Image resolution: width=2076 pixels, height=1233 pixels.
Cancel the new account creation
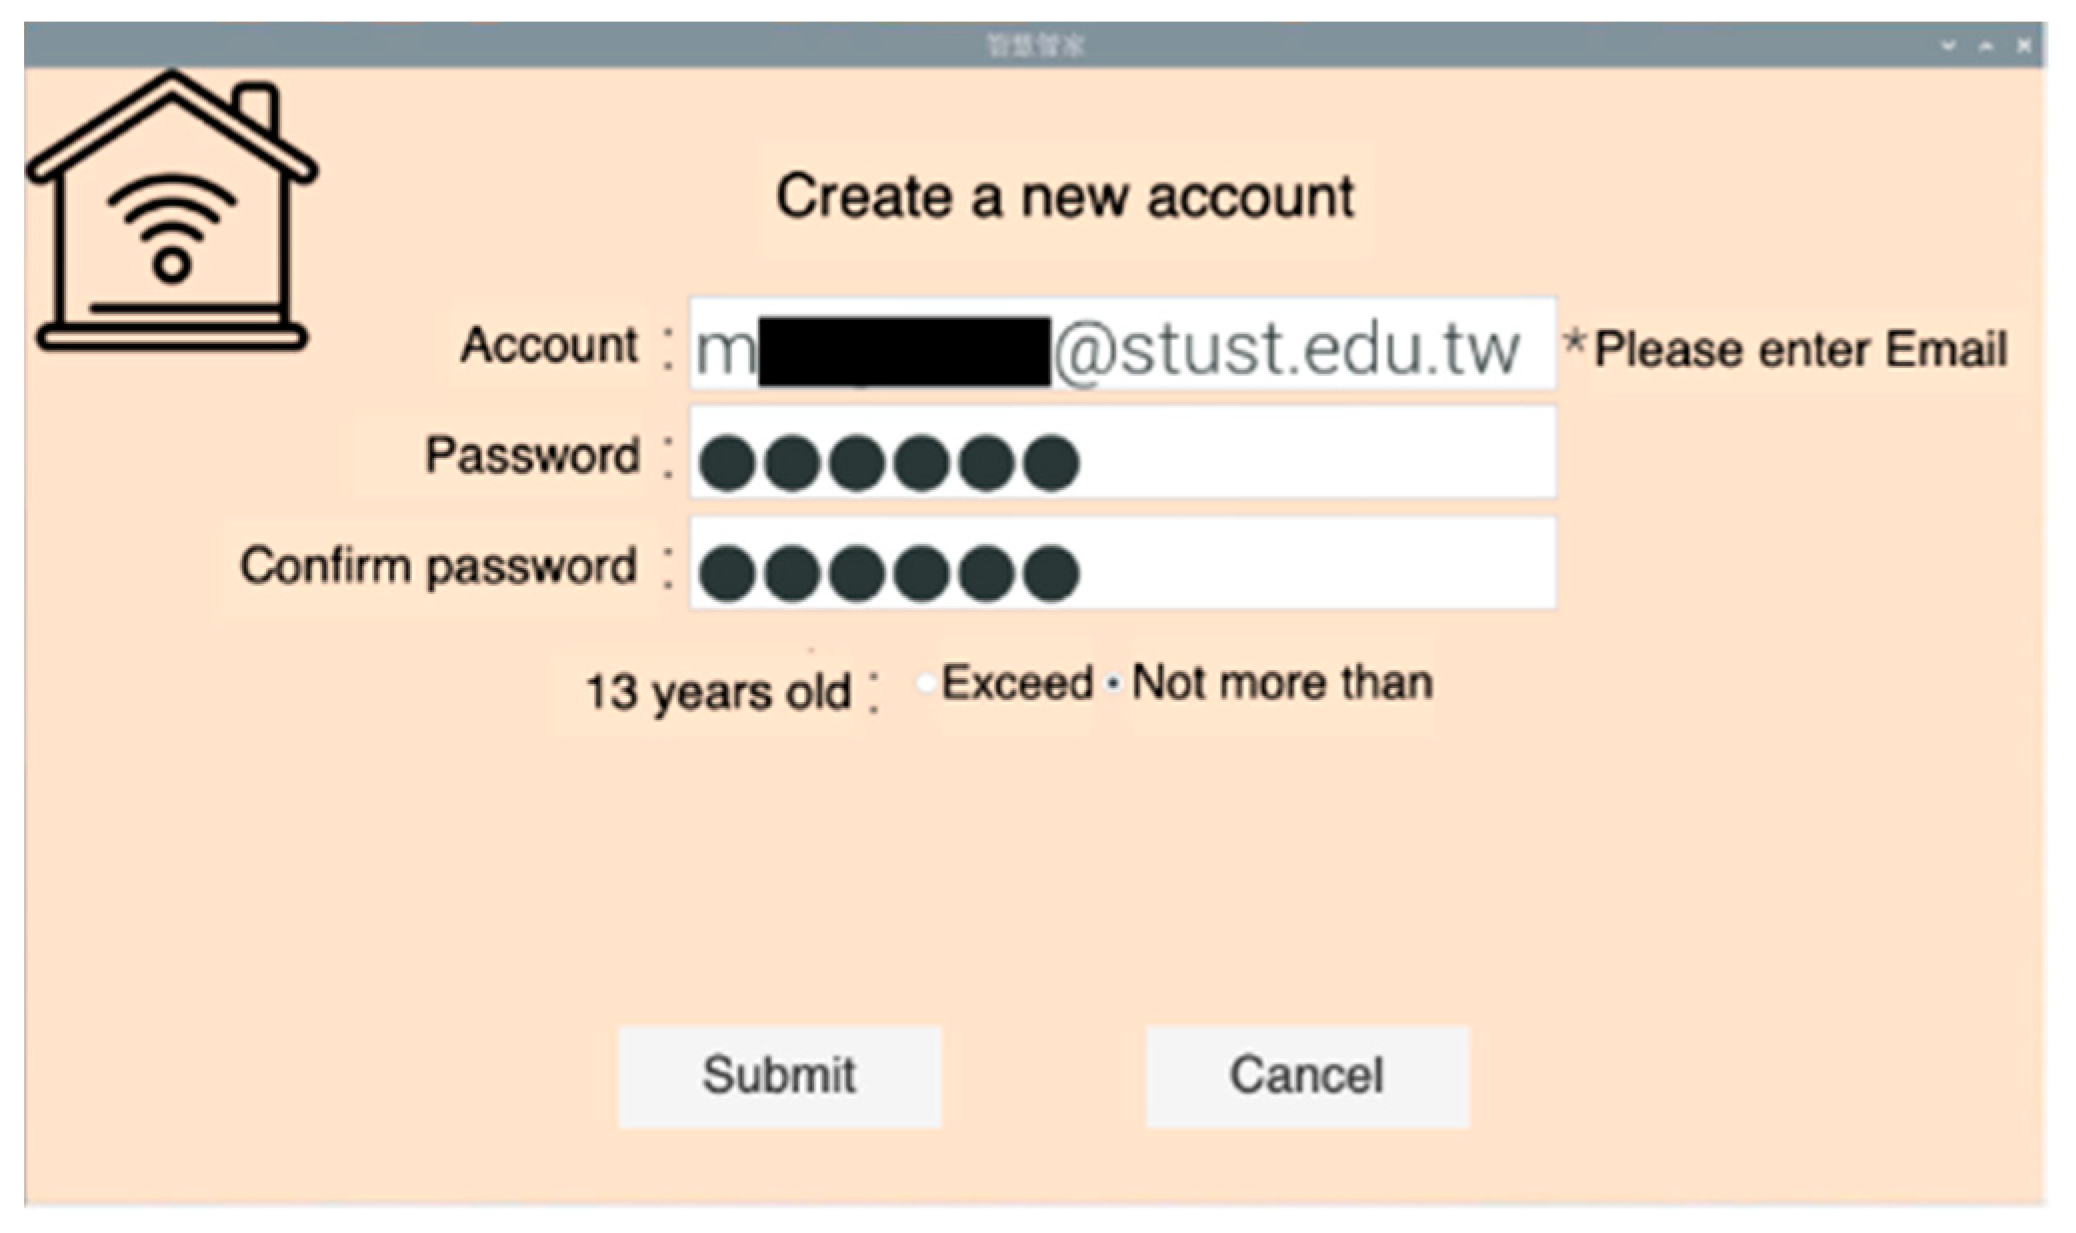click(x=1306, y=1076)
